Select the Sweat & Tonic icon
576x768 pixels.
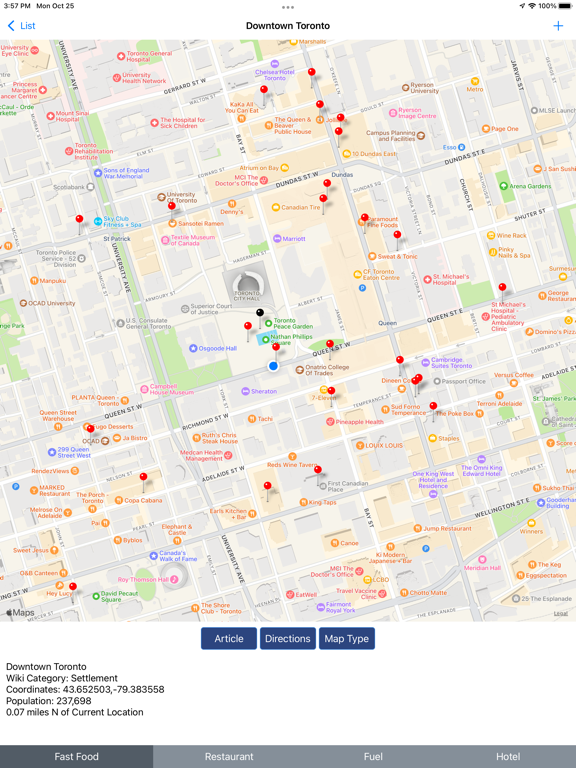[x=372, y=256]
